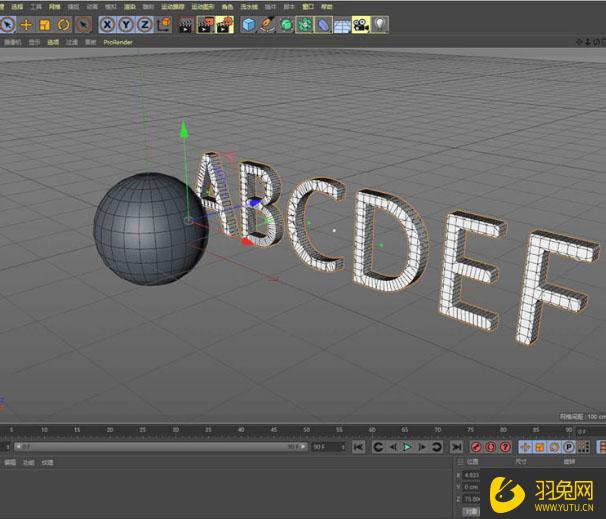Toggle the Y axis lock
This screenshot has height=519, width=606.
pos(126,25)
